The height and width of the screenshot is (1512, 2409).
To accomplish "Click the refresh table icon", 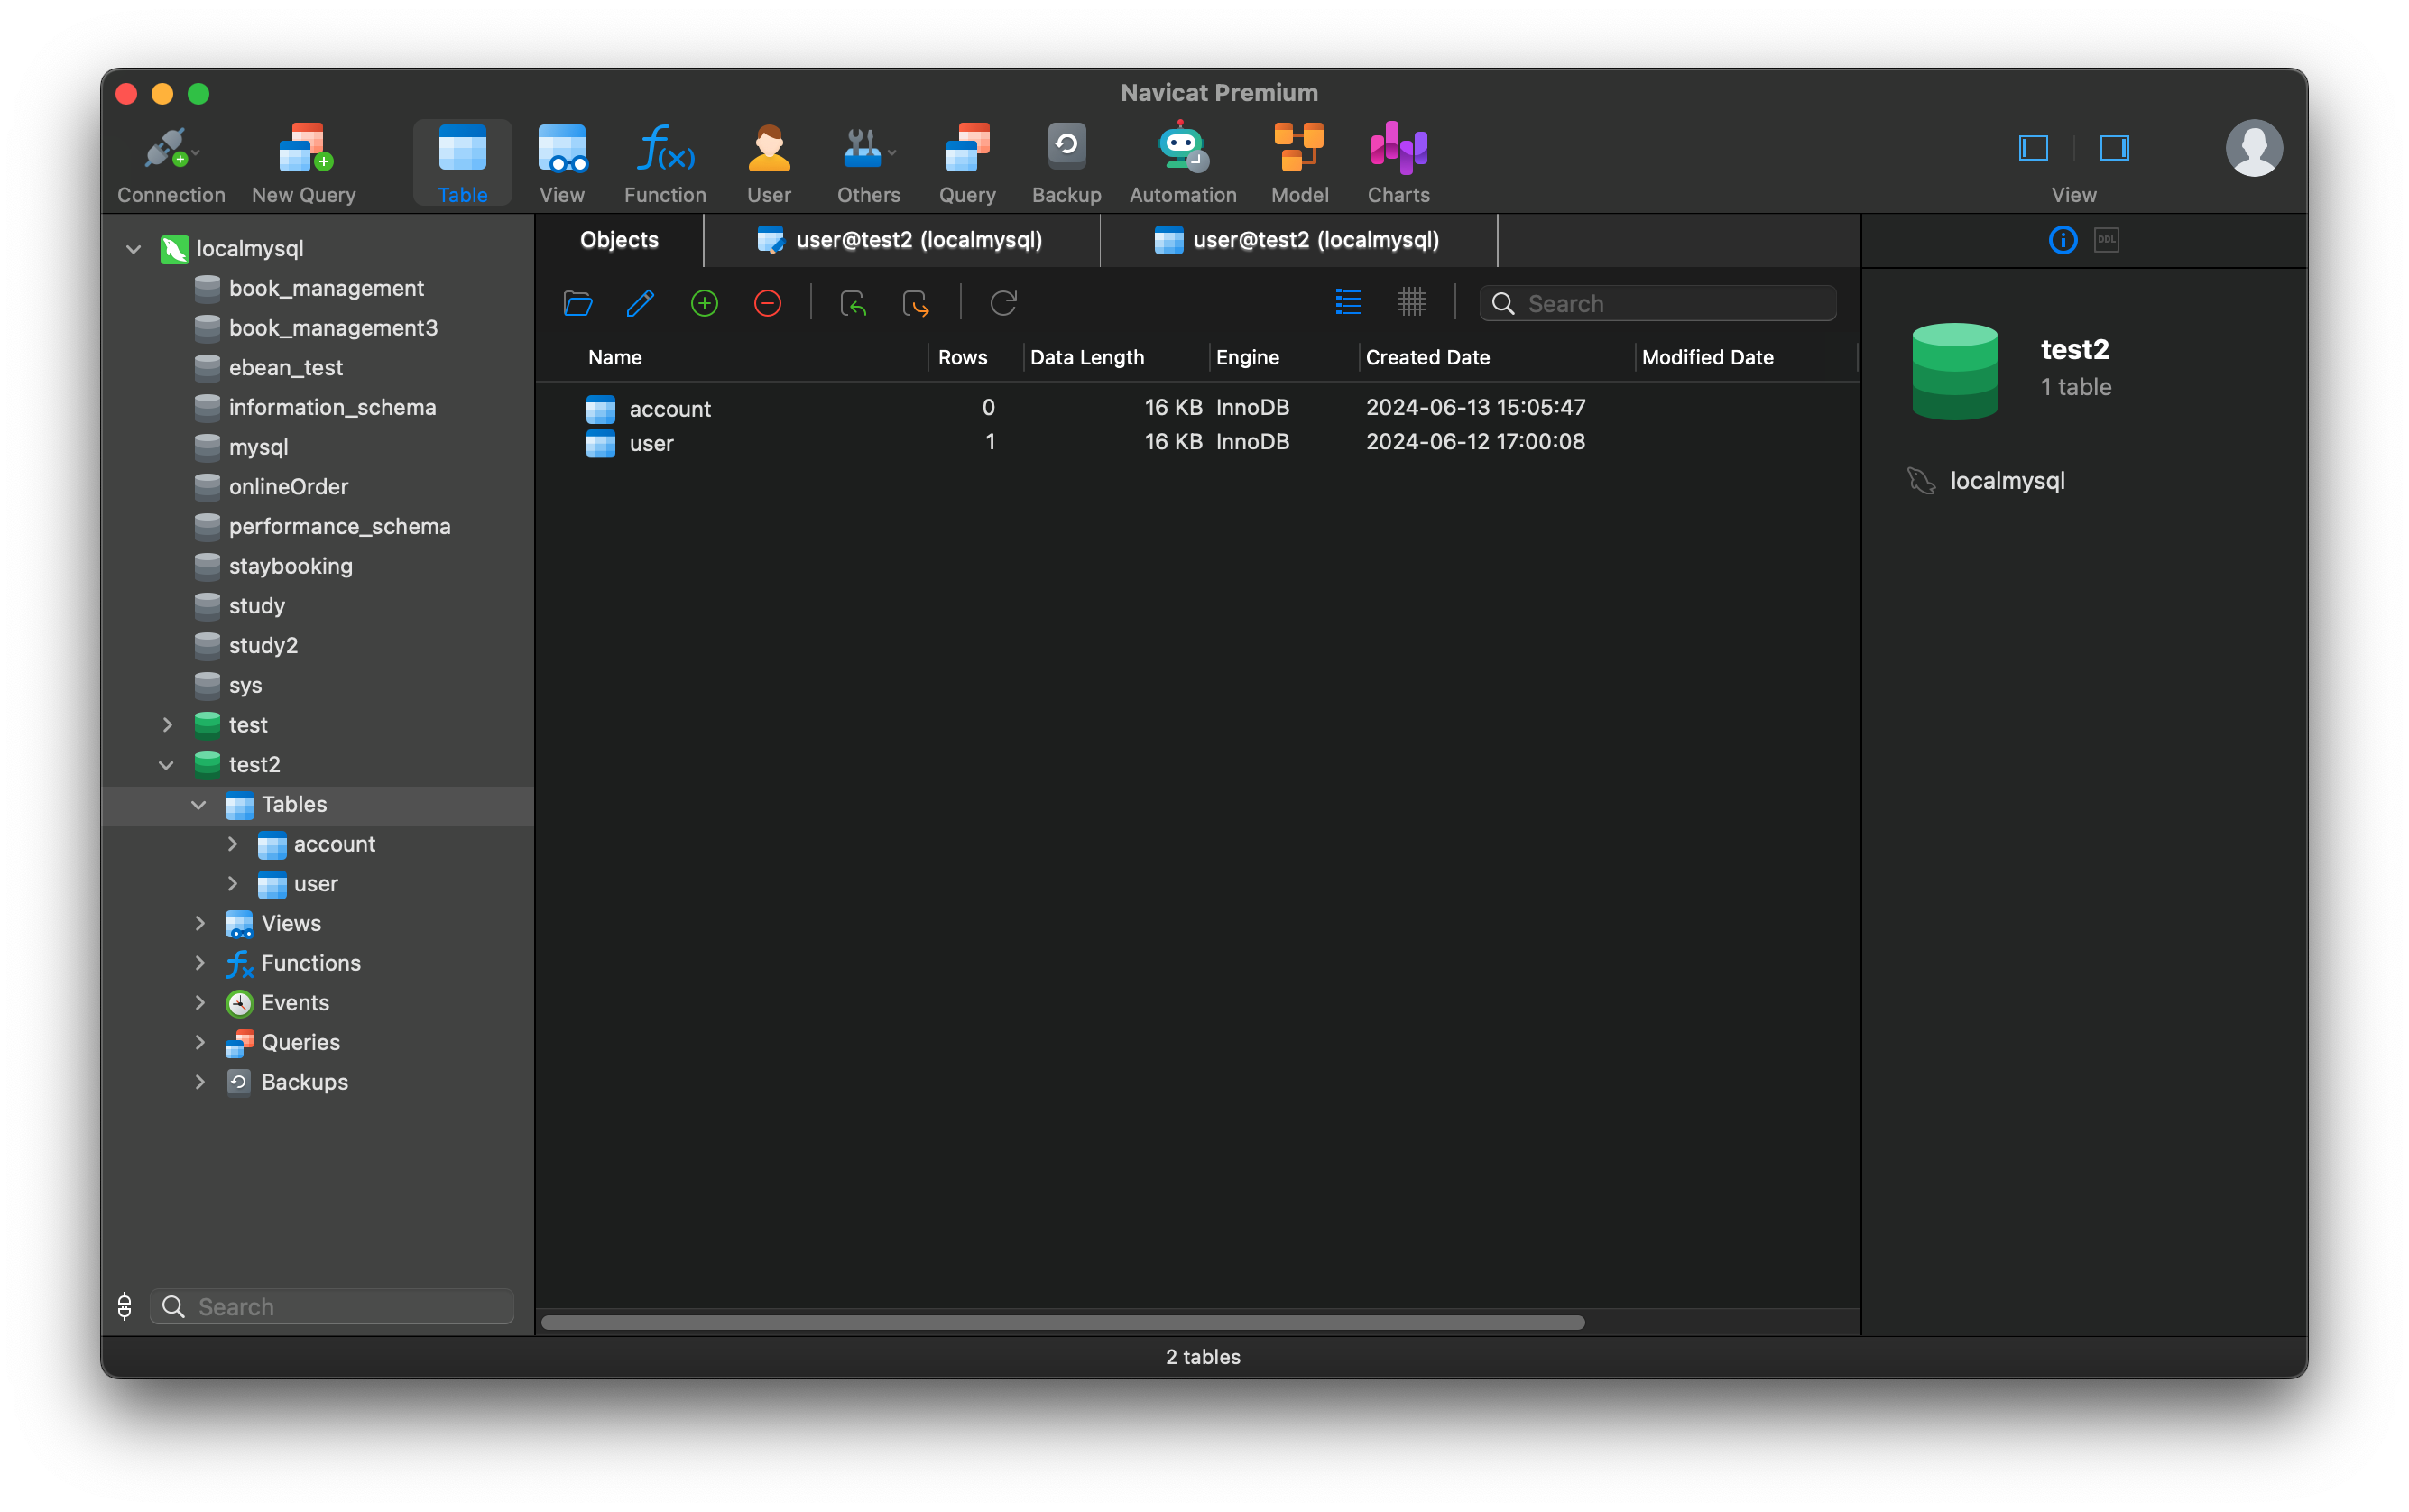I will [1005, 303].
